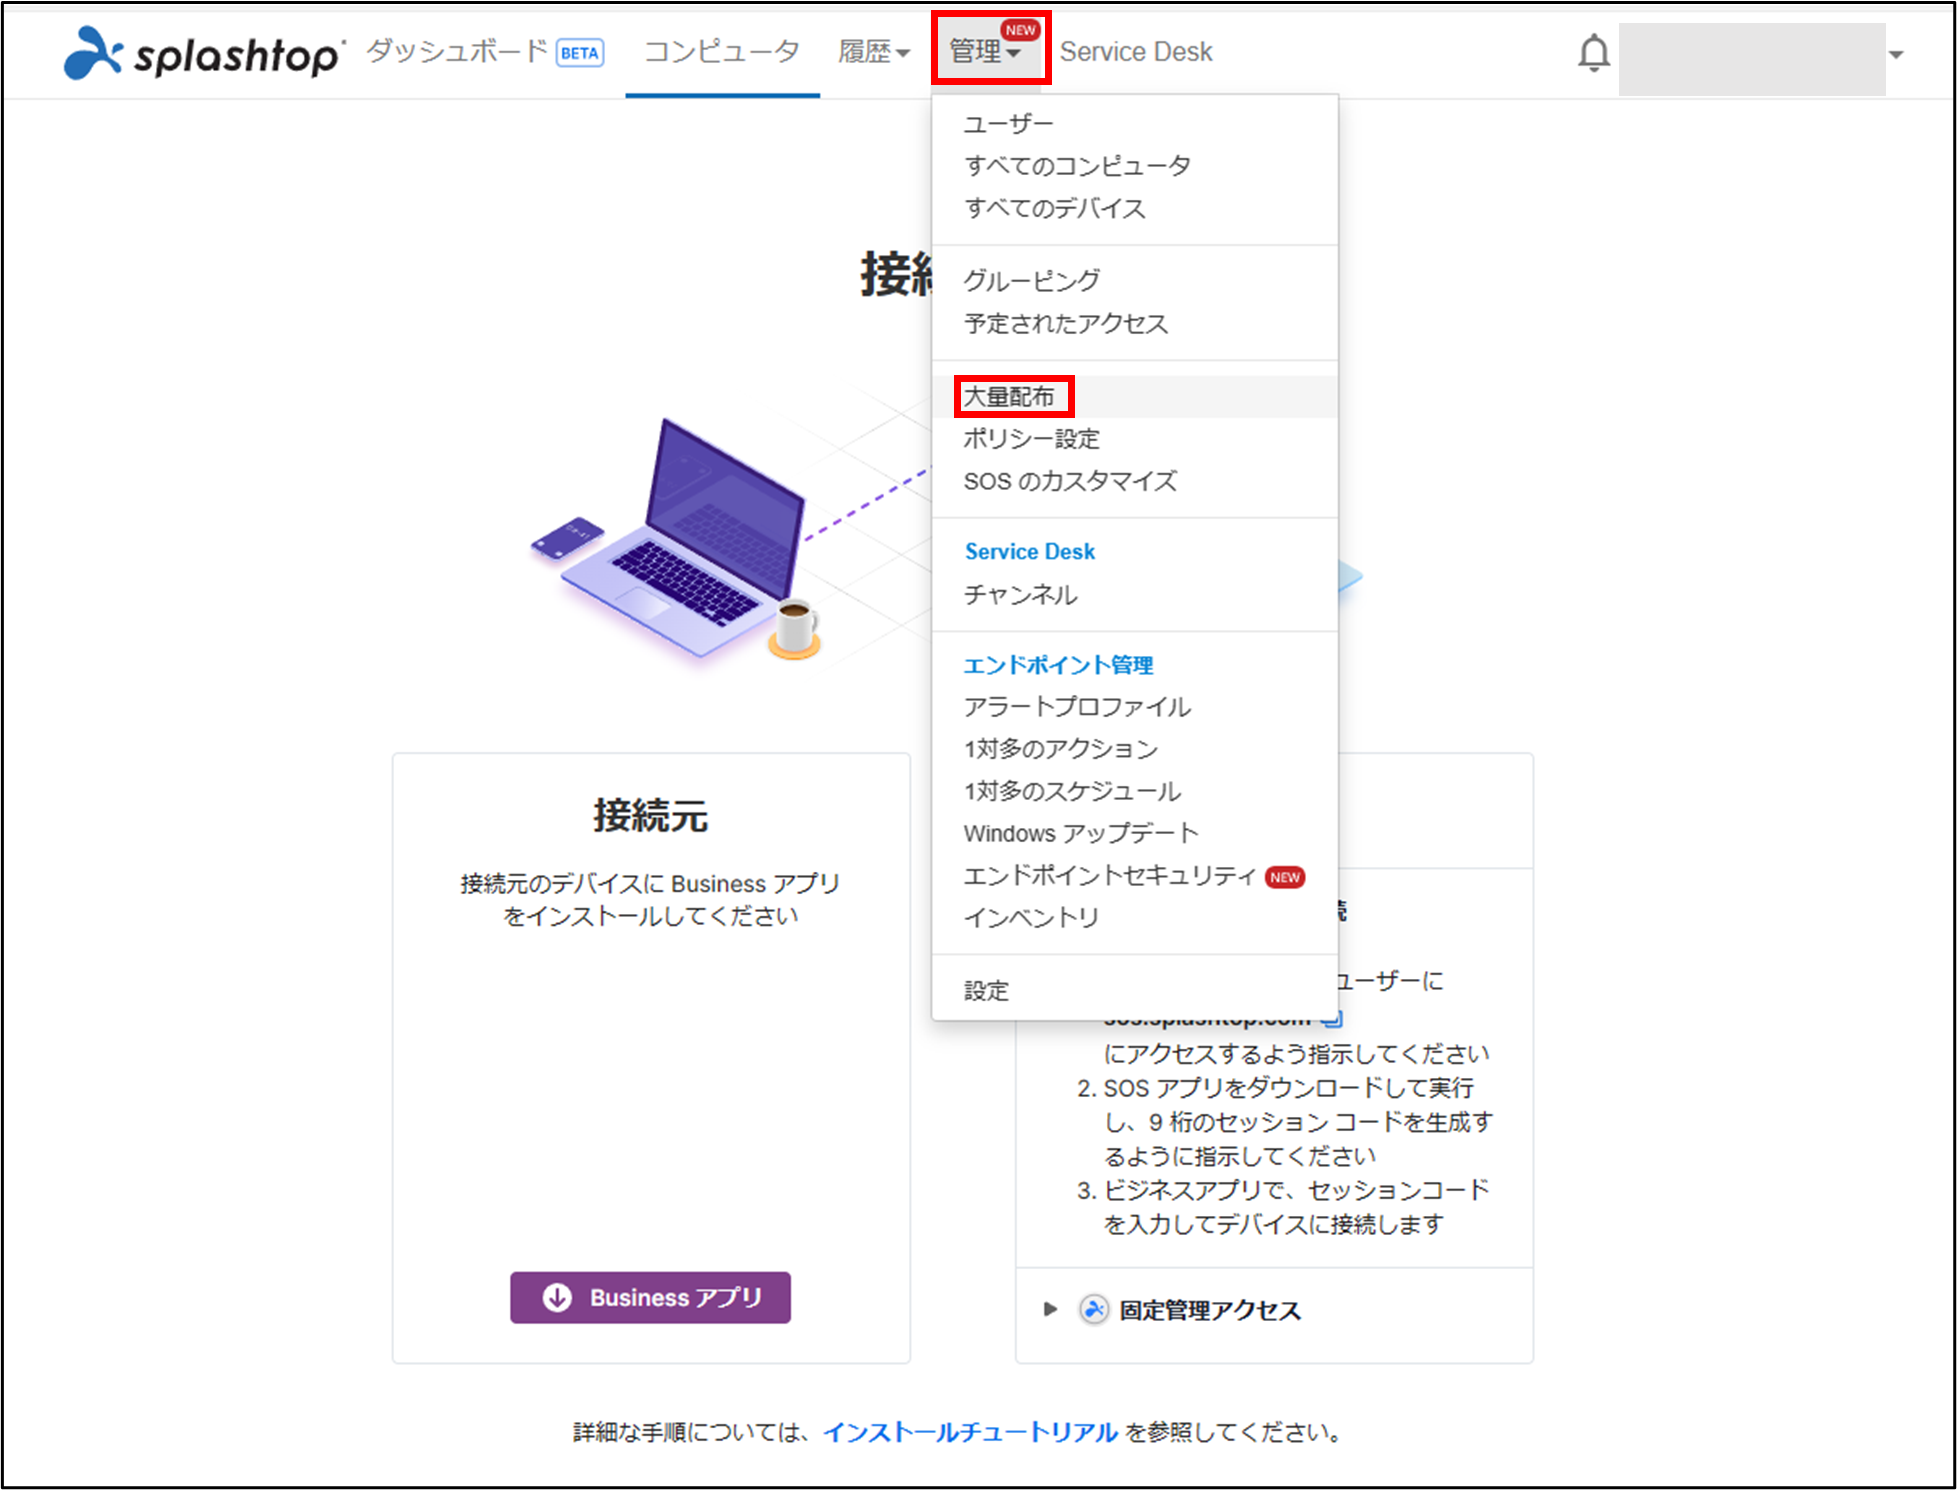Expand the 固定管理アクセス section triangle
This screenshot has height=1490, width=1957.
click(1050, 1309)
